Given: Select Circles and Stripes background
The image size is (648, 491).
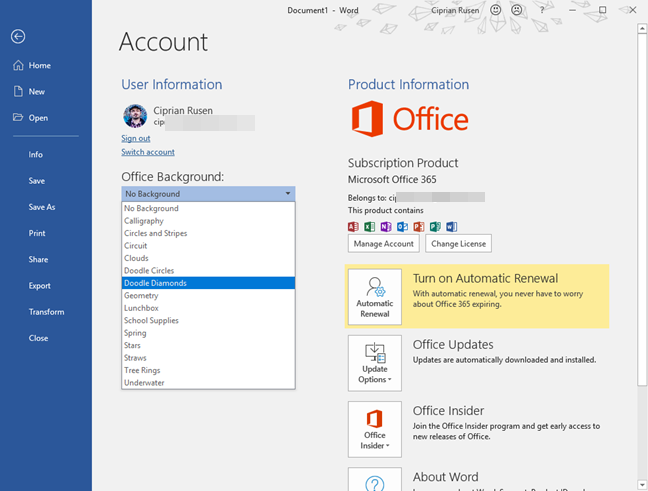Looking at the screenshot, I should point(208,233).
